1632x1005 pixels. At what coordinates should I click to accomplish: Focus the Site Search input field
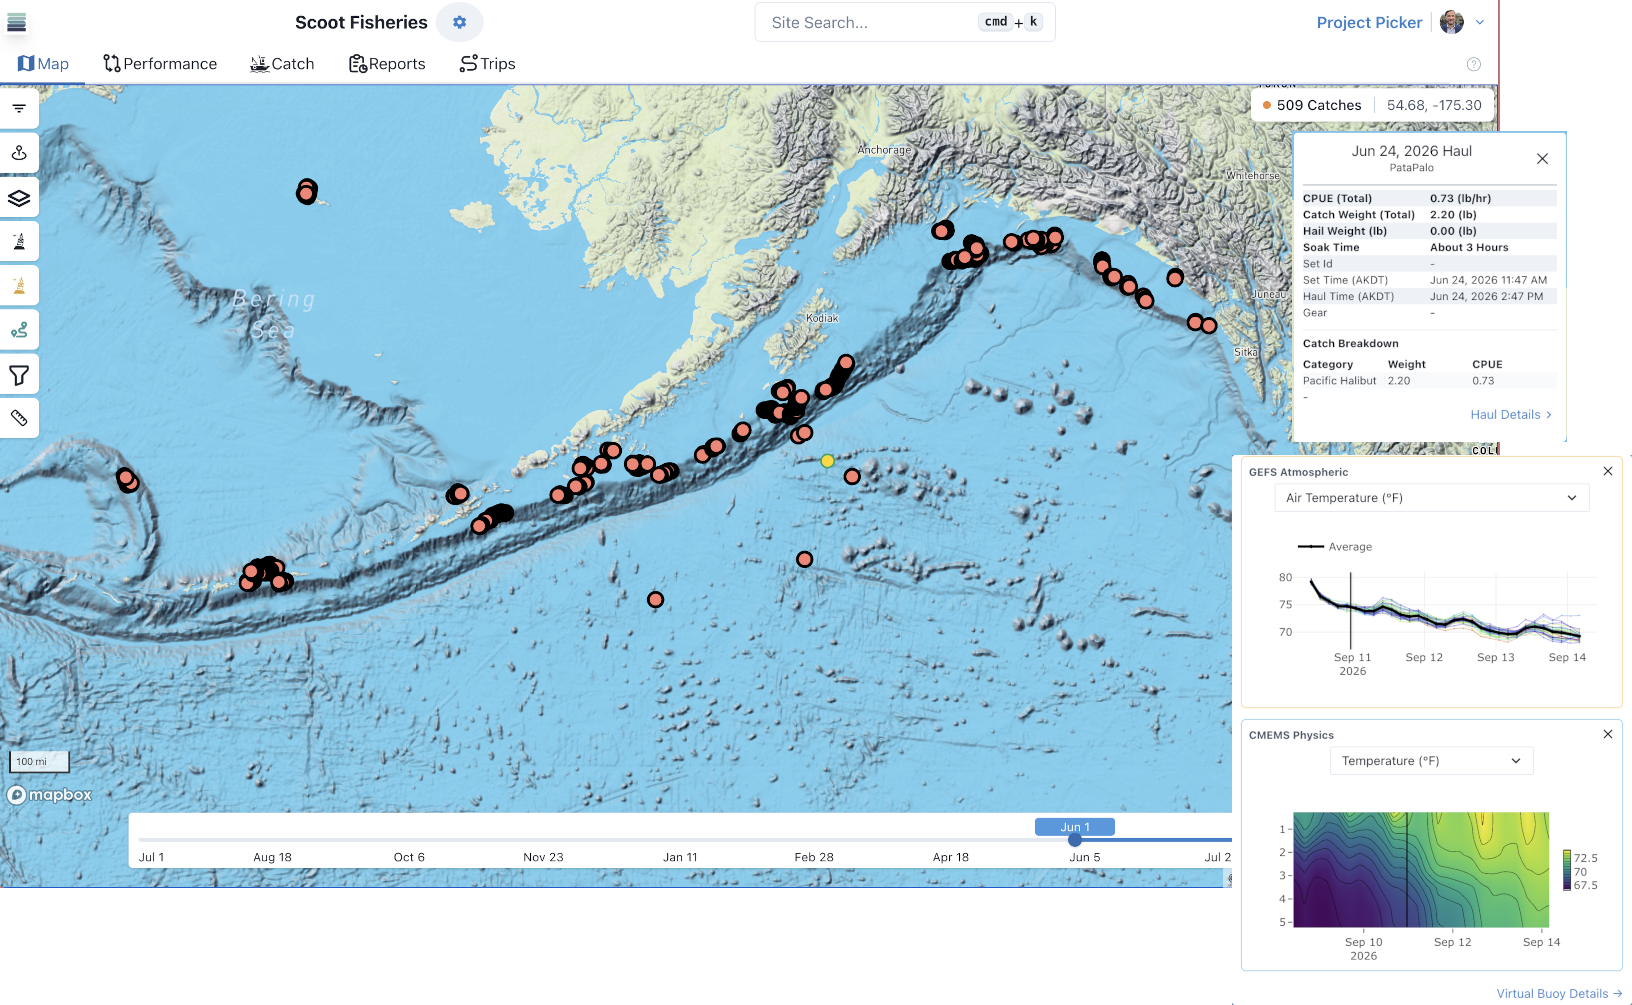[x=905, y=22]
